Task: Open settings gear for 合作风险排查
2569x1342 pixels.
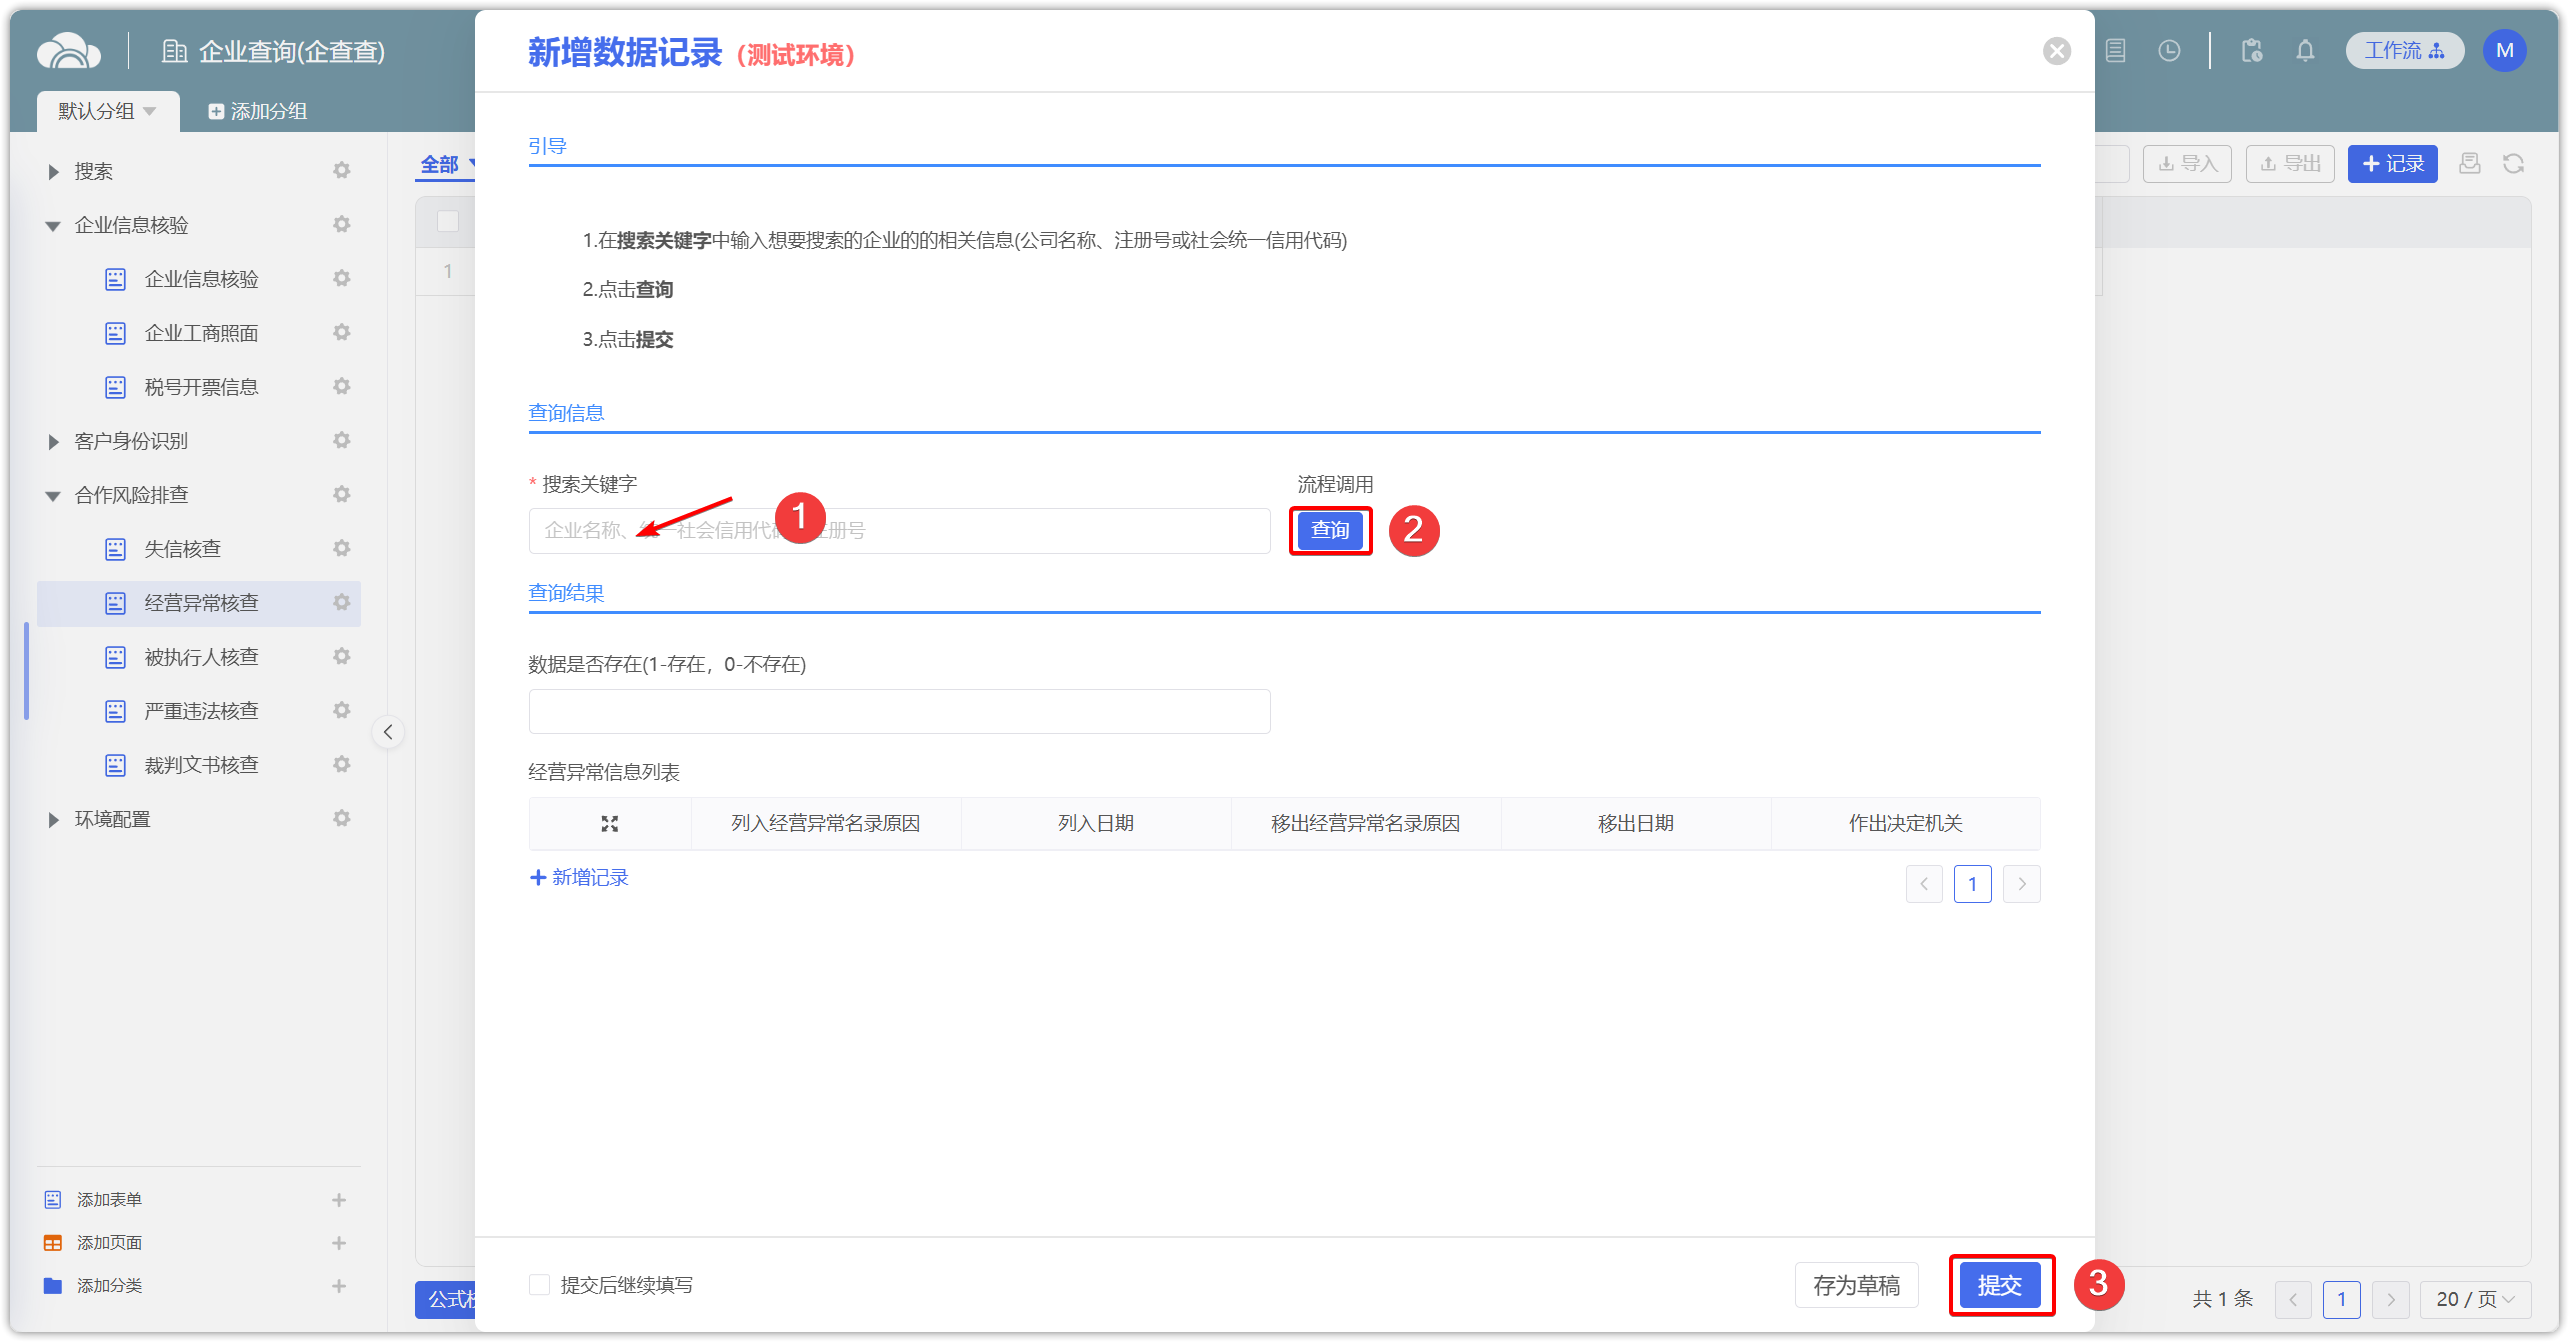Action: [x=342, y=494]
